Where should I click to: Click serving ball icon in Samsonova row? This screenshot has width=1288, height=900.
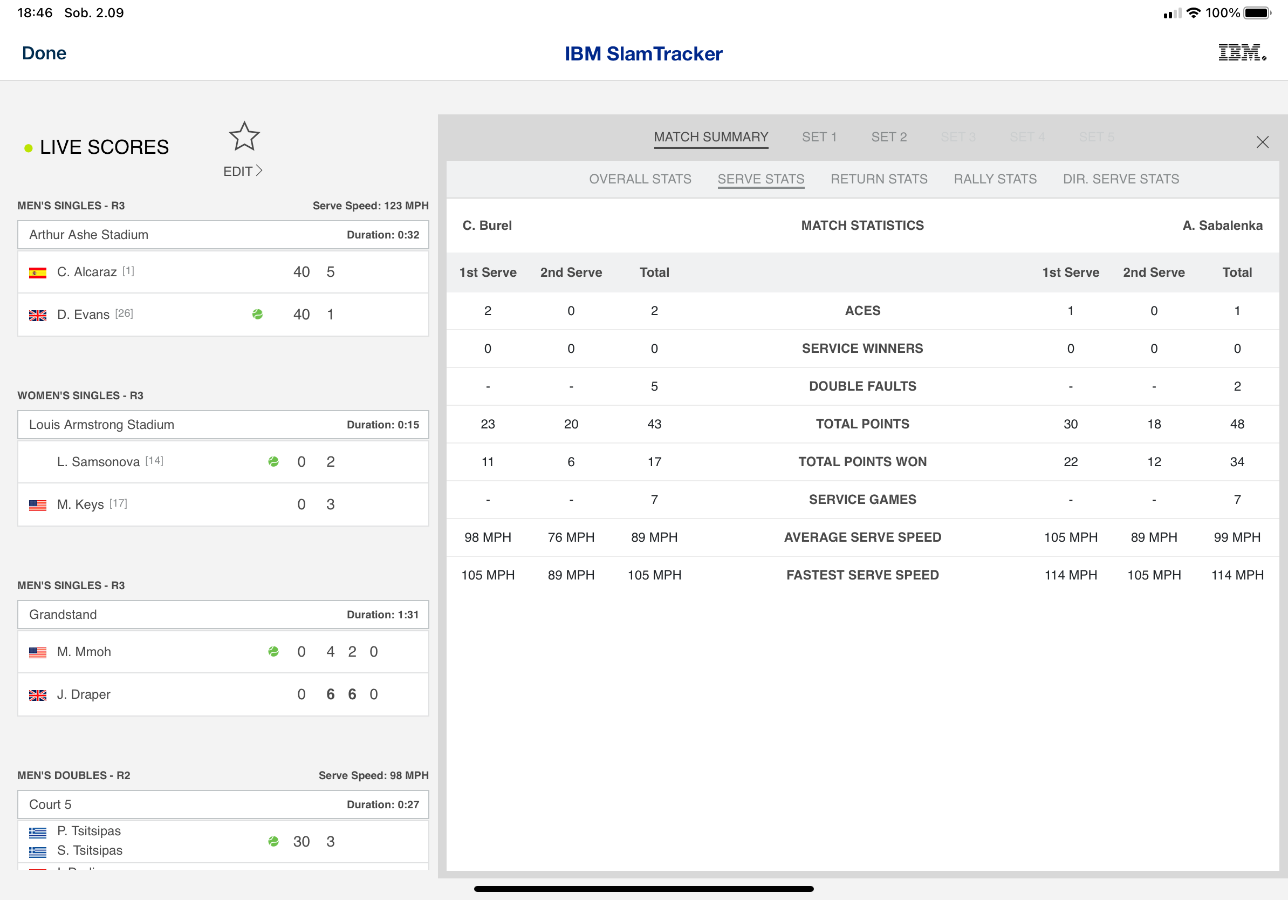click(x=273, y=462)
